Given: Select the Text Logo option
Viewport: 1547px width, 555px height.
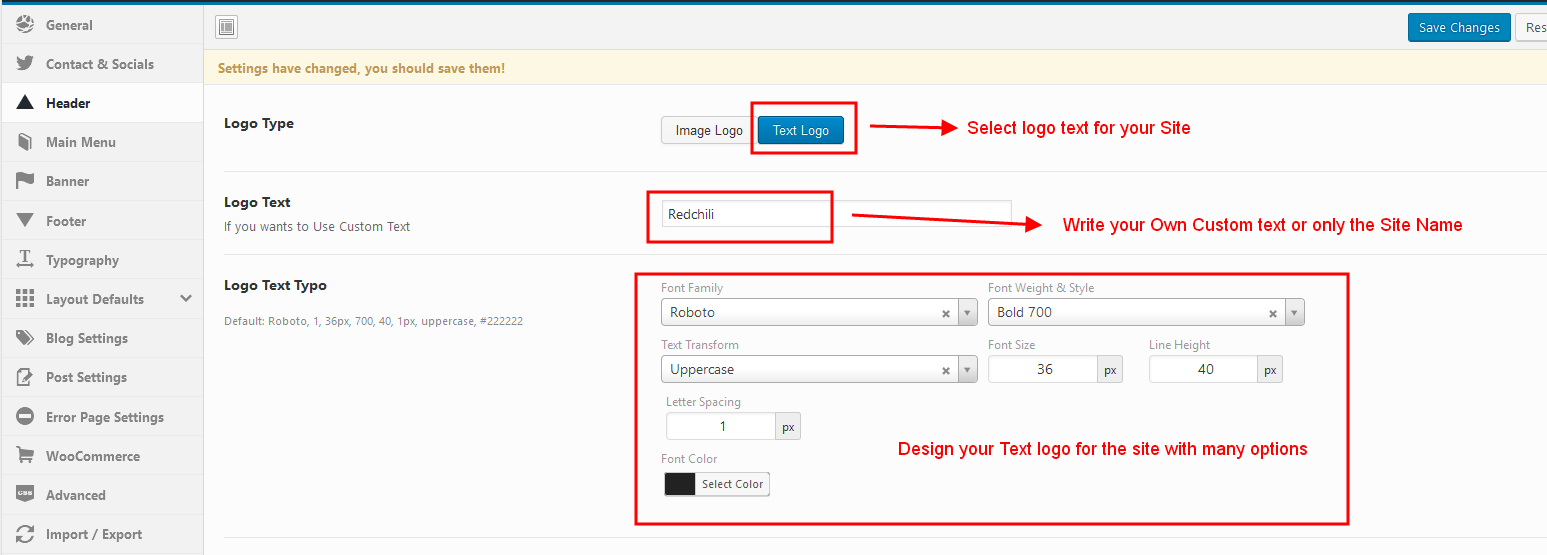Looking at the screenshot, I should pos(800,130).
